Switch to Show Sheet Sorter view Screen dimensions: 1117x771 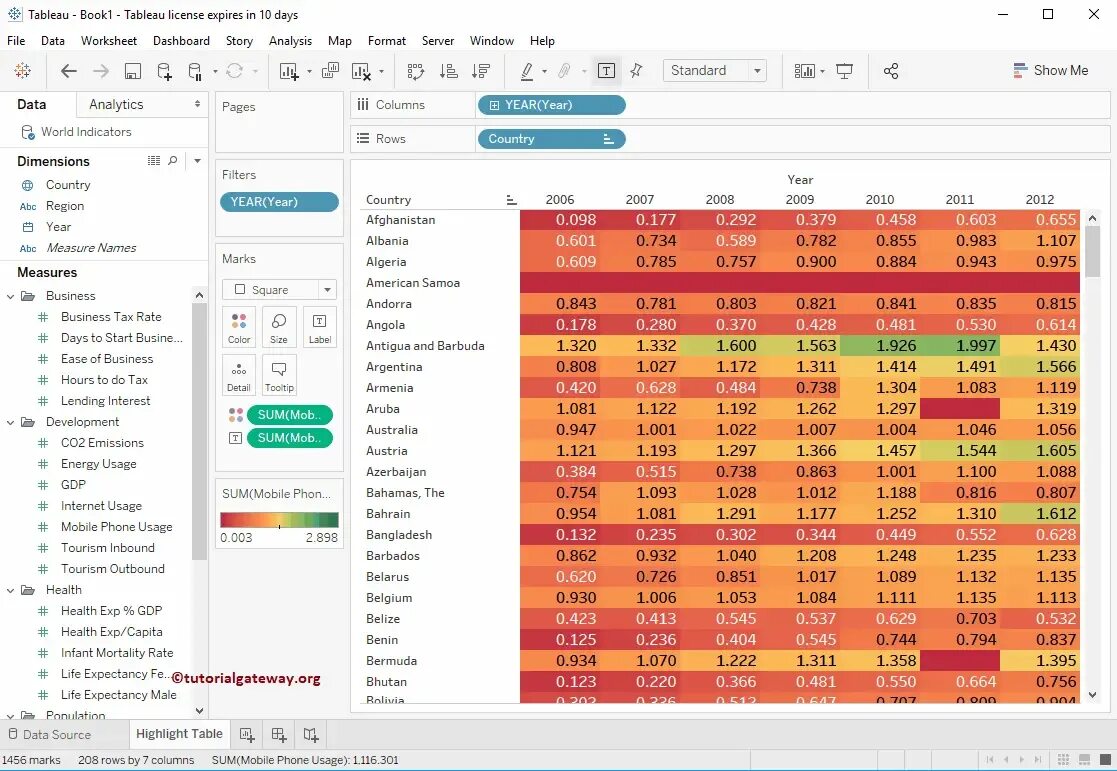click(1063, 760)
